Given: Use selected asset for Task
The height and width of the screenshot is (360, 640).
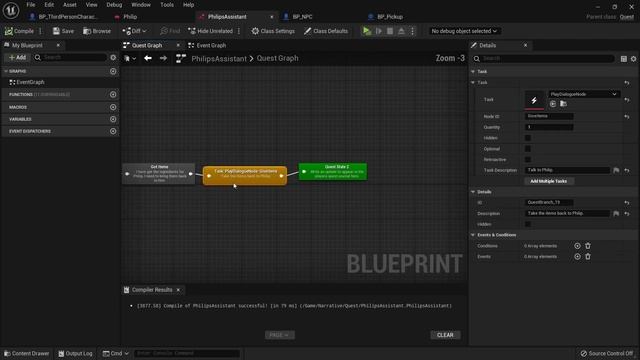Looking at the screenshot, I should coord(553,104).
